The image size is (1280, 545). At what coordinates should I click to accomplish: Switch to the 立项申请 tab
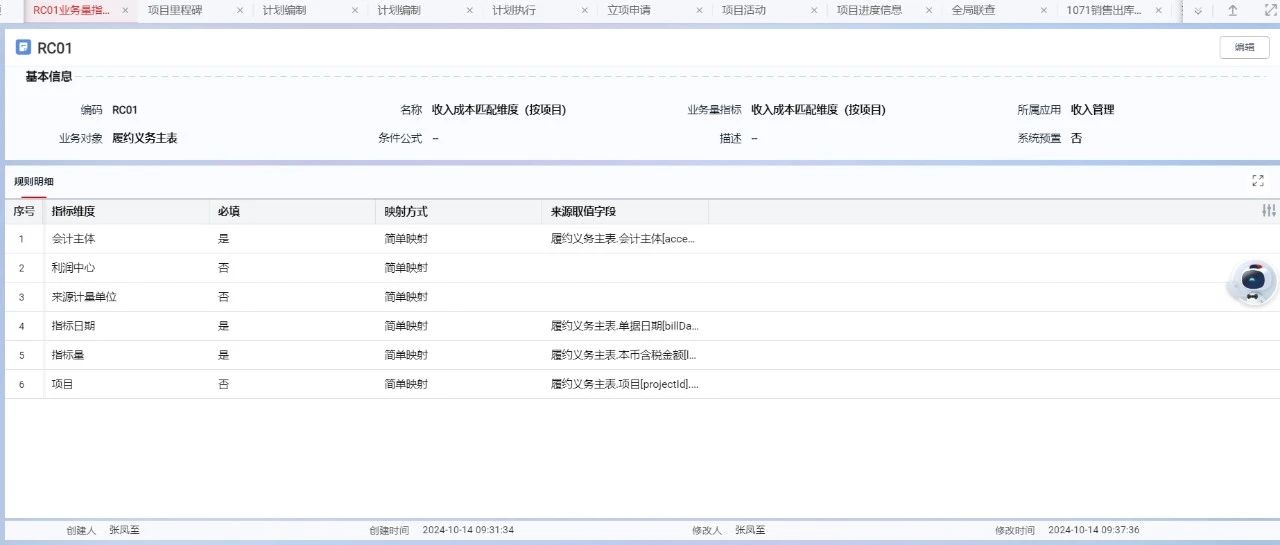(x=629, y=11)
